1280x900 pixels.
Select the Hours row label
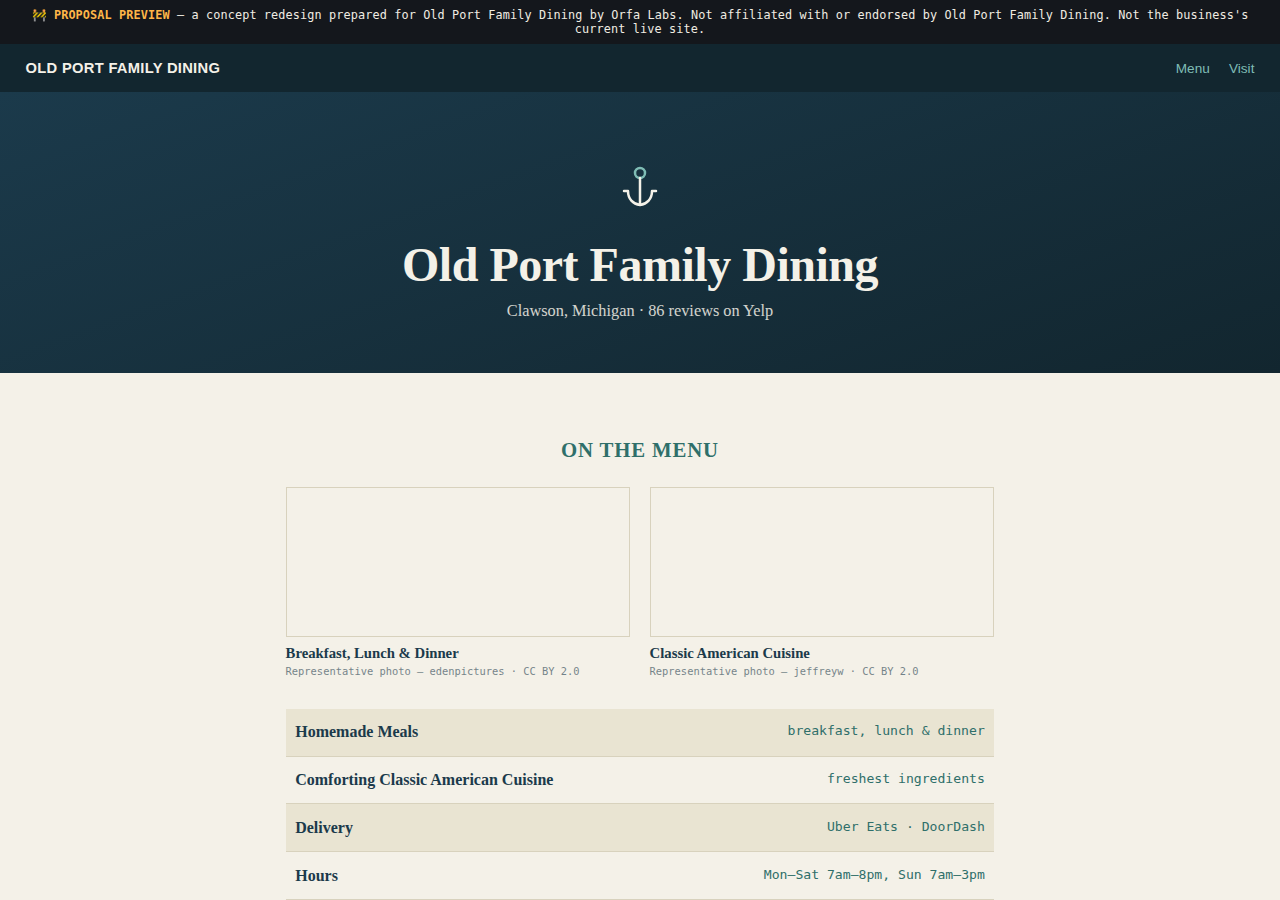pos(317,876)
